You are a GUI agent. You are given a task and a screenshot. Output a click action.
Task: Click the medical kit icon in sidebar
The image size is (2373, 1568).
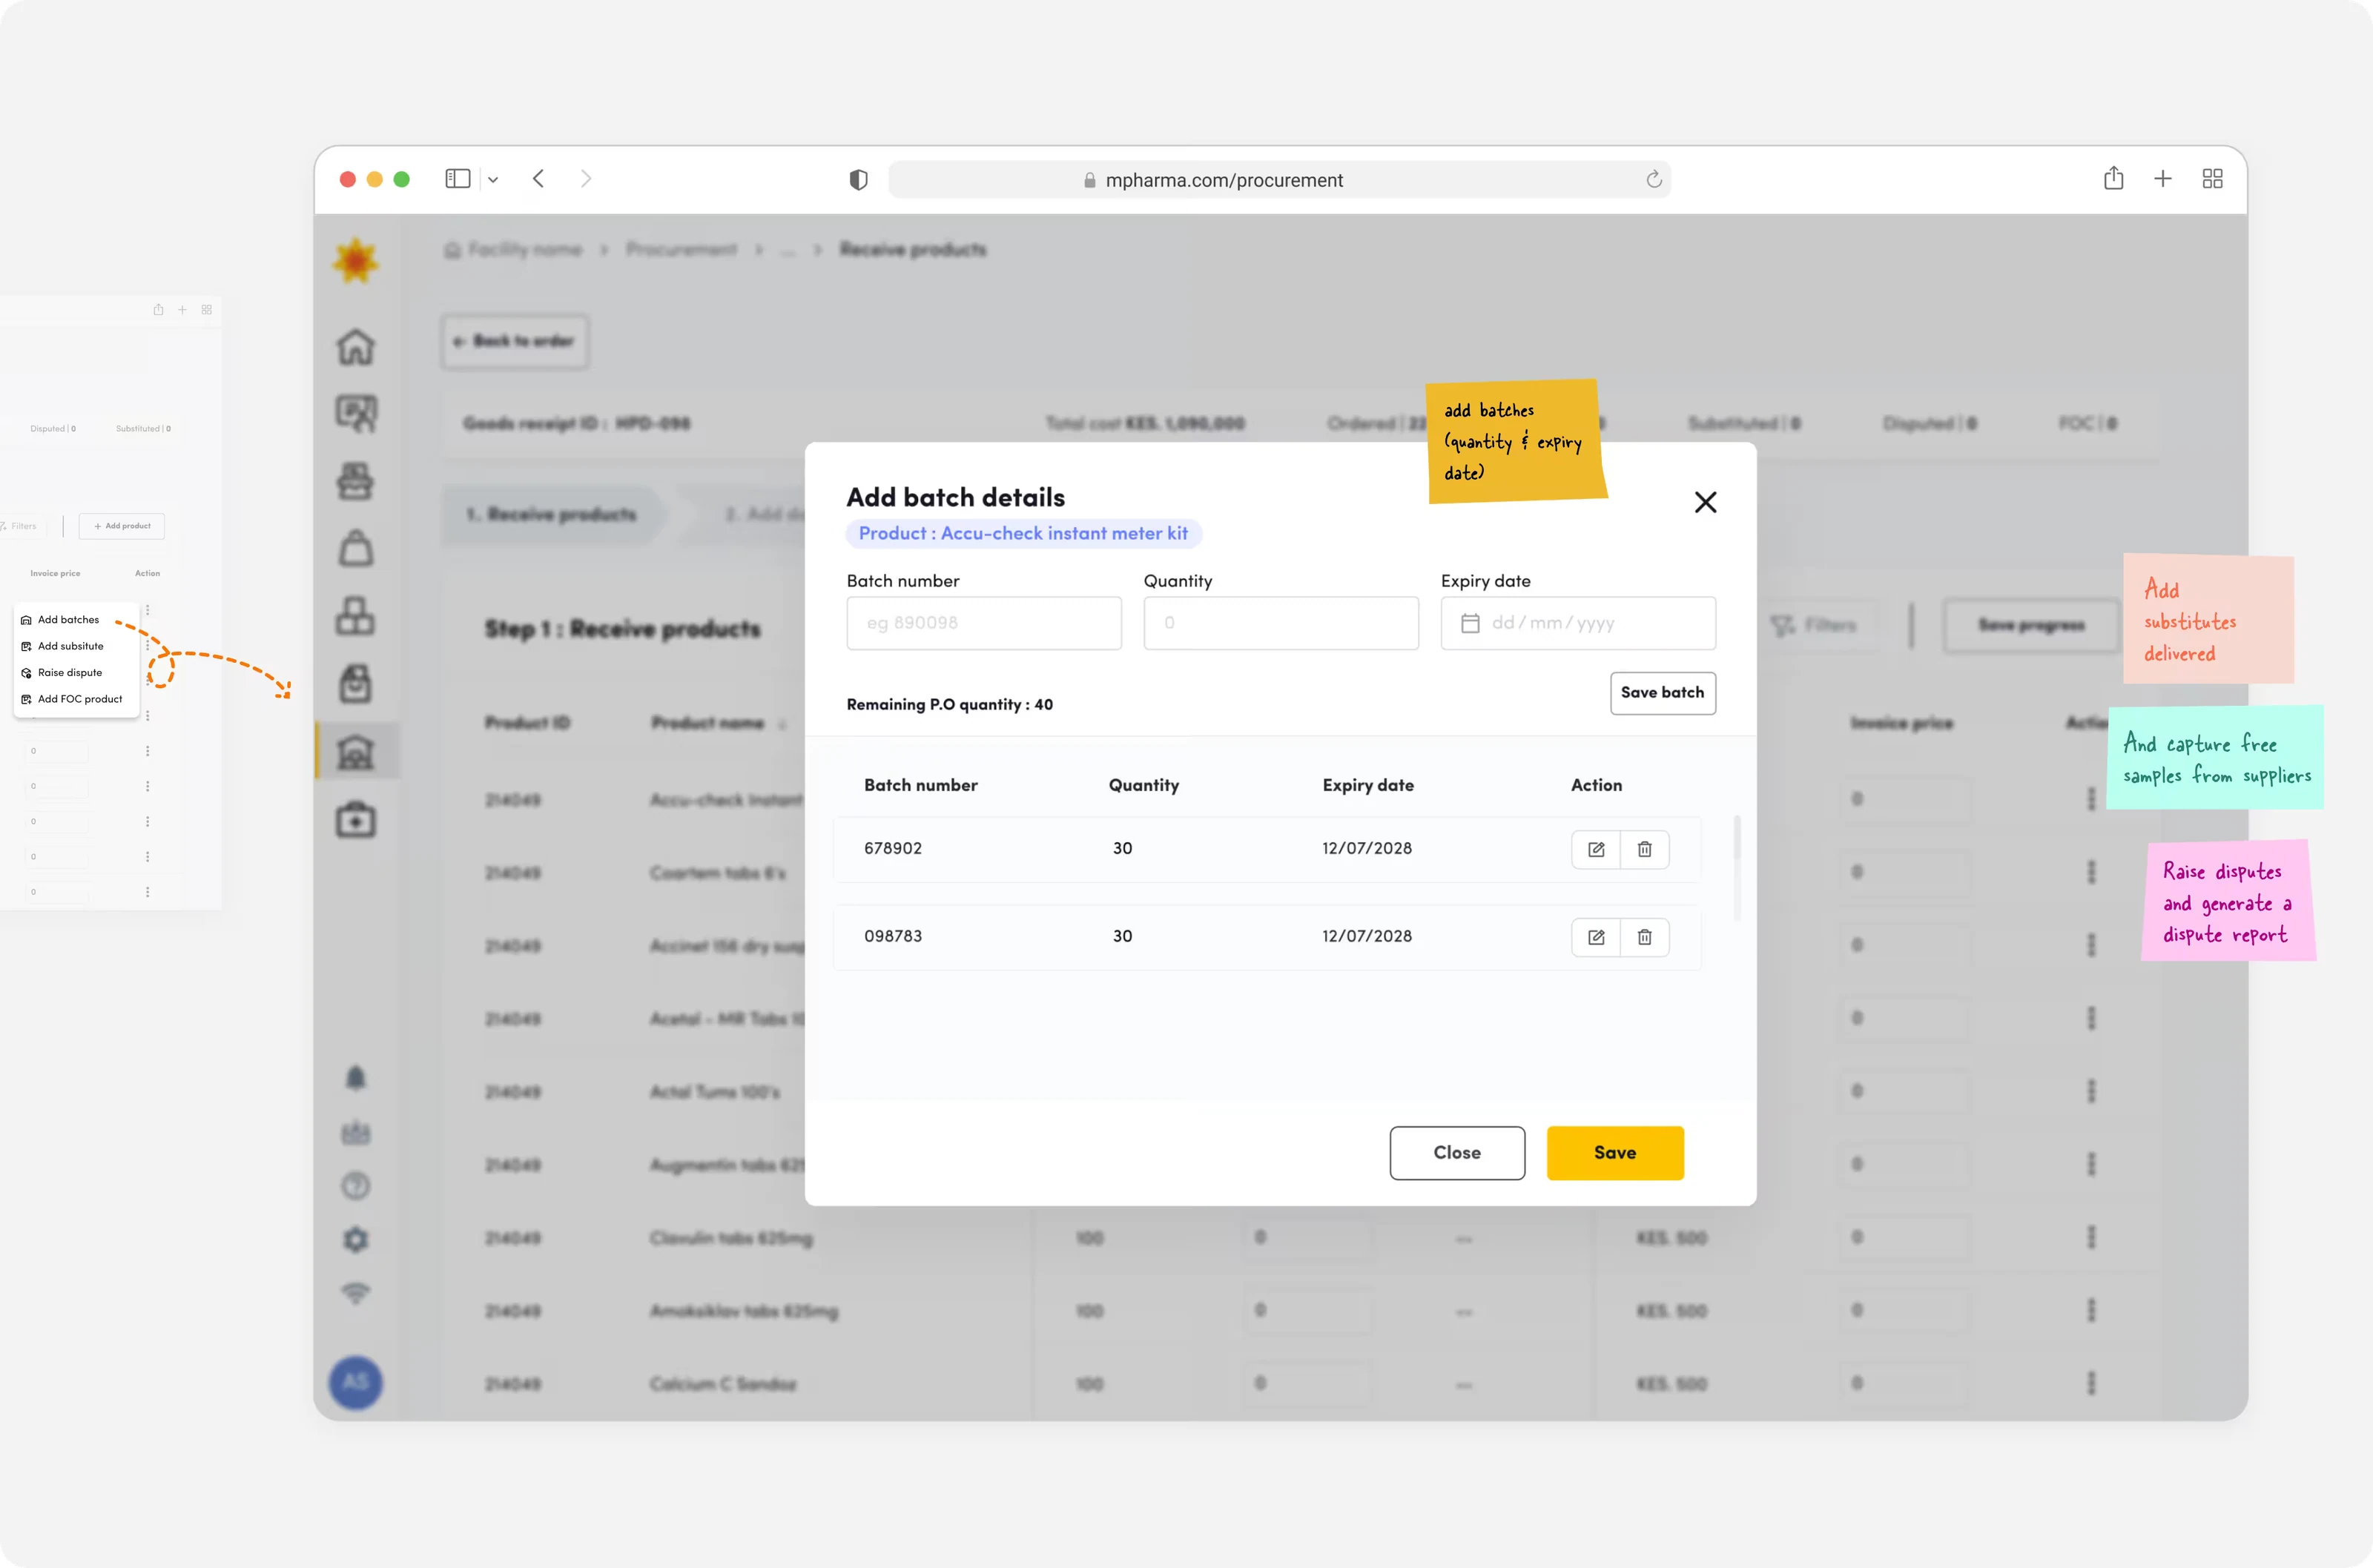[x=355, y=820]
